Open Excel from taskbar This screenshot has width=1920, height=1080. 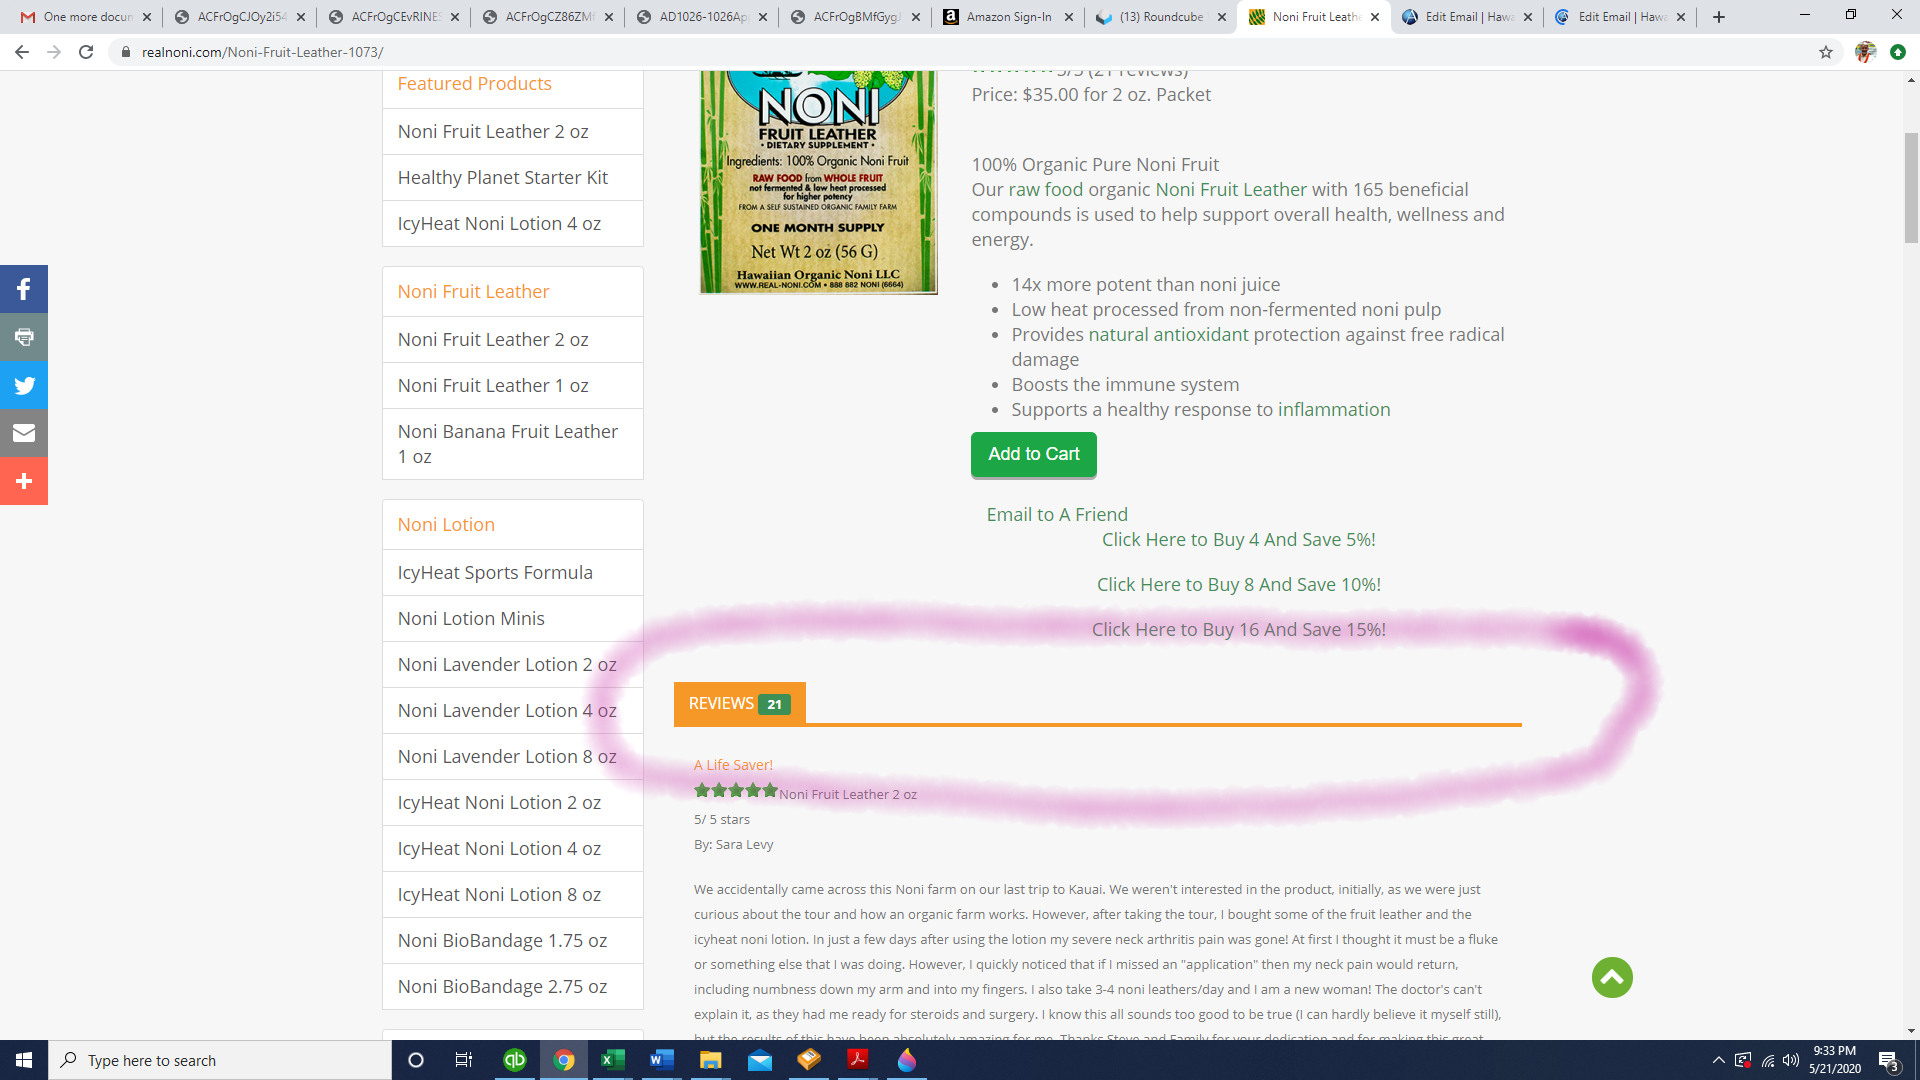(612, 1060)
